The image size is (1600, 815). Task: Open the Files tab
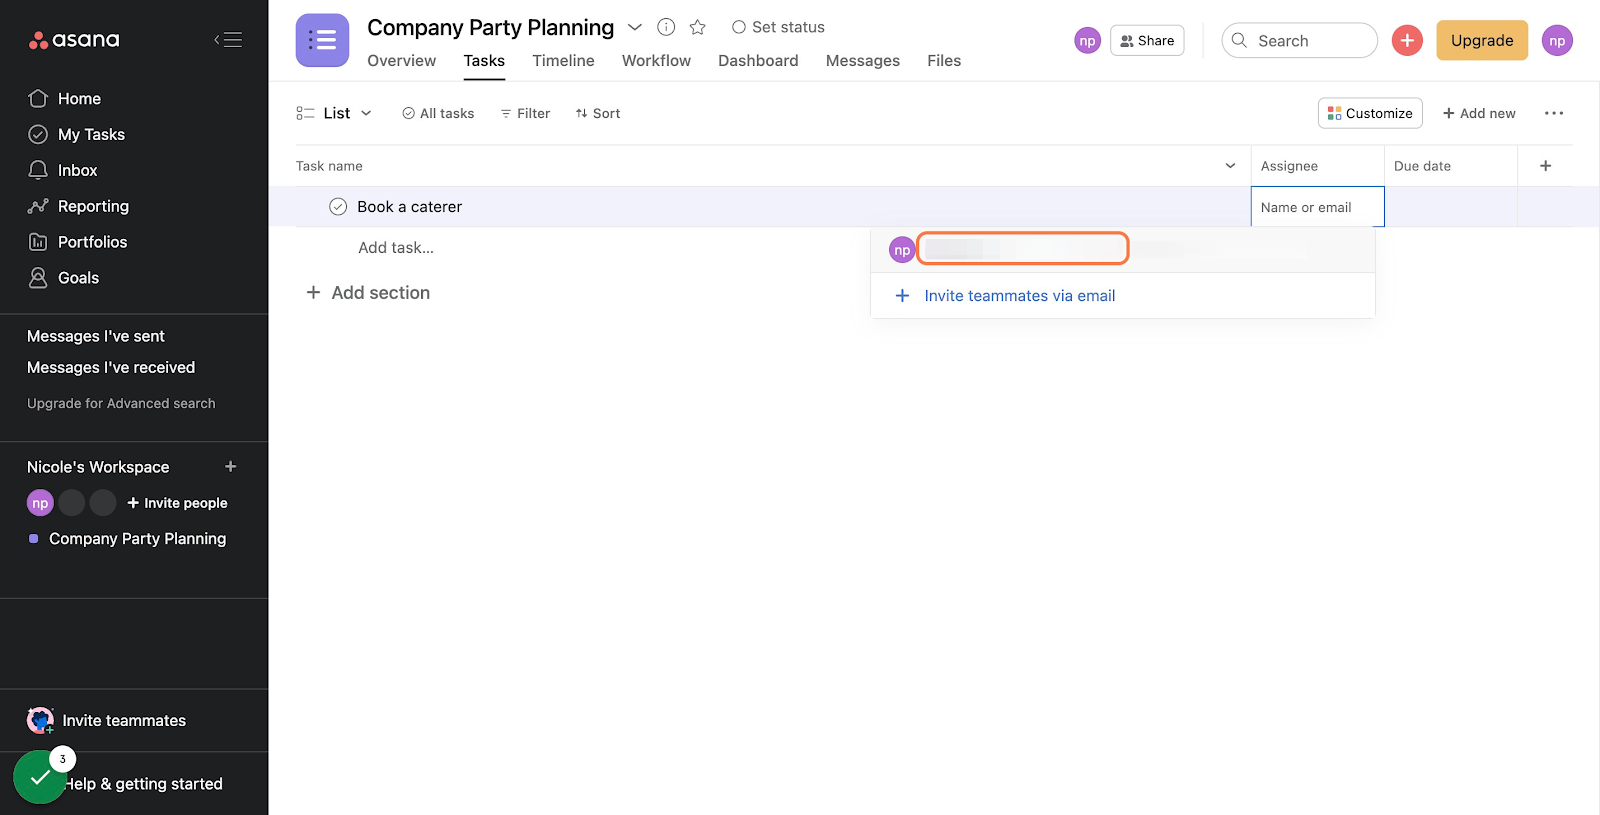[944, 60]
